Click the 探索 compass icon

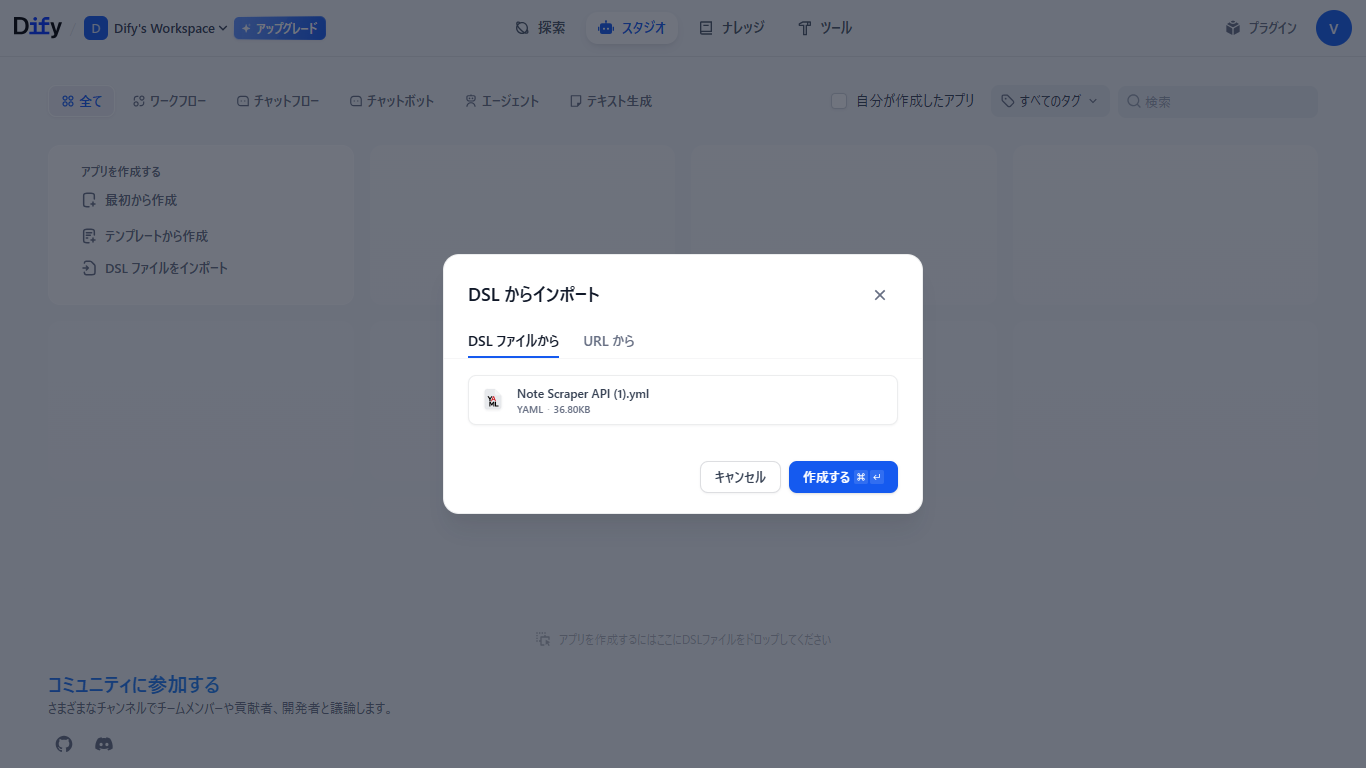522,28
